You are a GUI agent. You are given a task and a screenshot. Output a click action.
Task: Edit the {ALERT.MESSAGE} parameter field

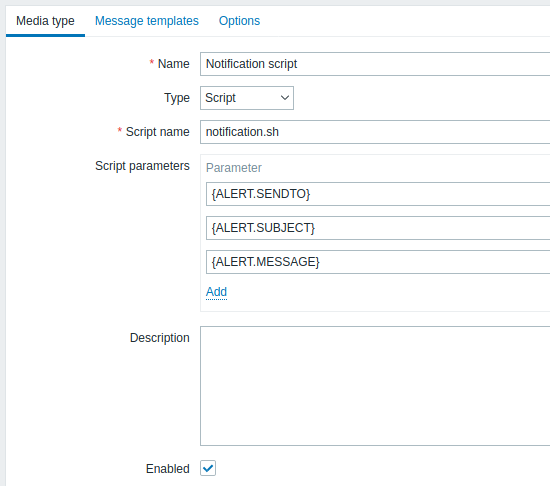coord(378,262)
